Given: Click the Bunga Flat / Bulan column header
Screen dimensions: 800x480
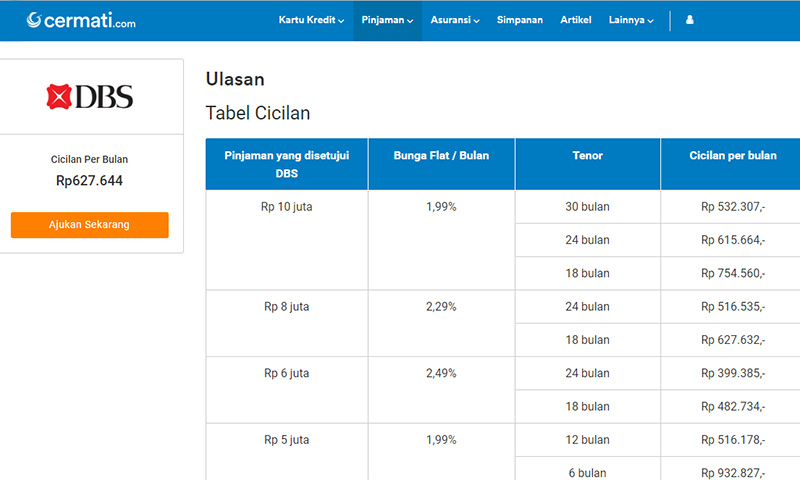Looking at the screenshot, I should click(441, 164).
